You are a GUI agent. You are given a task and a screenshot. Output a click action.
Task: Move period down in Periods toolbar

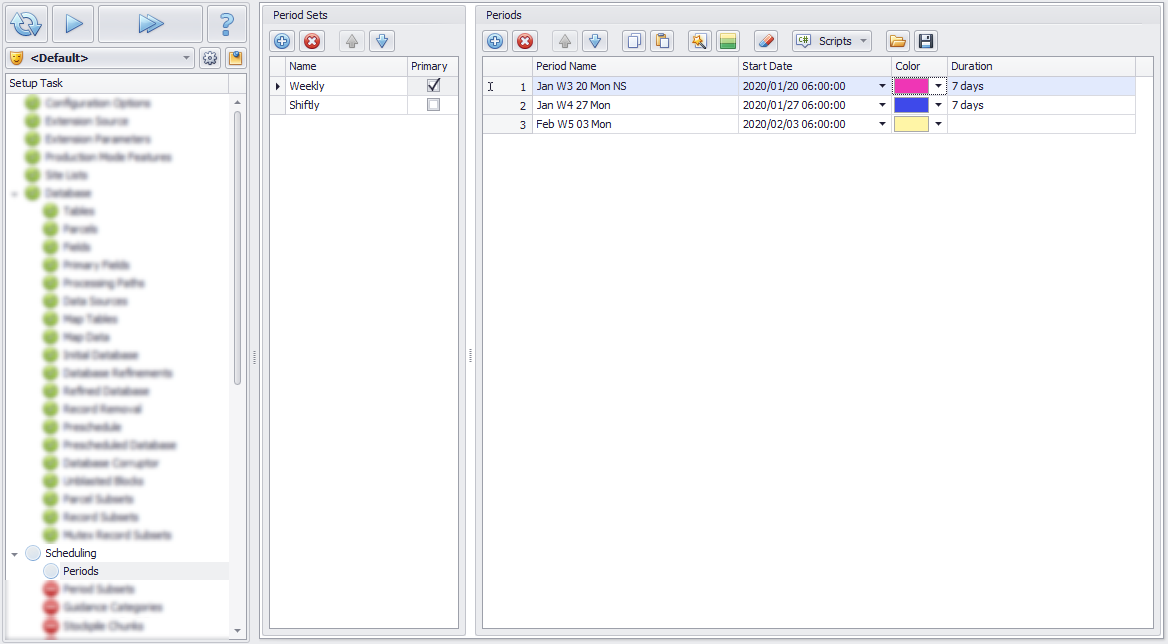tap(594, 41)
